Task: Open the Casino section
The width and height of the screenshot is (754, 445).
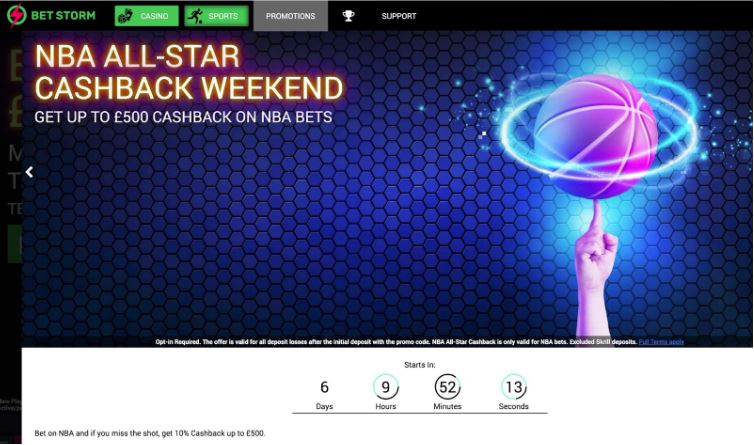Action: [147, 16]
